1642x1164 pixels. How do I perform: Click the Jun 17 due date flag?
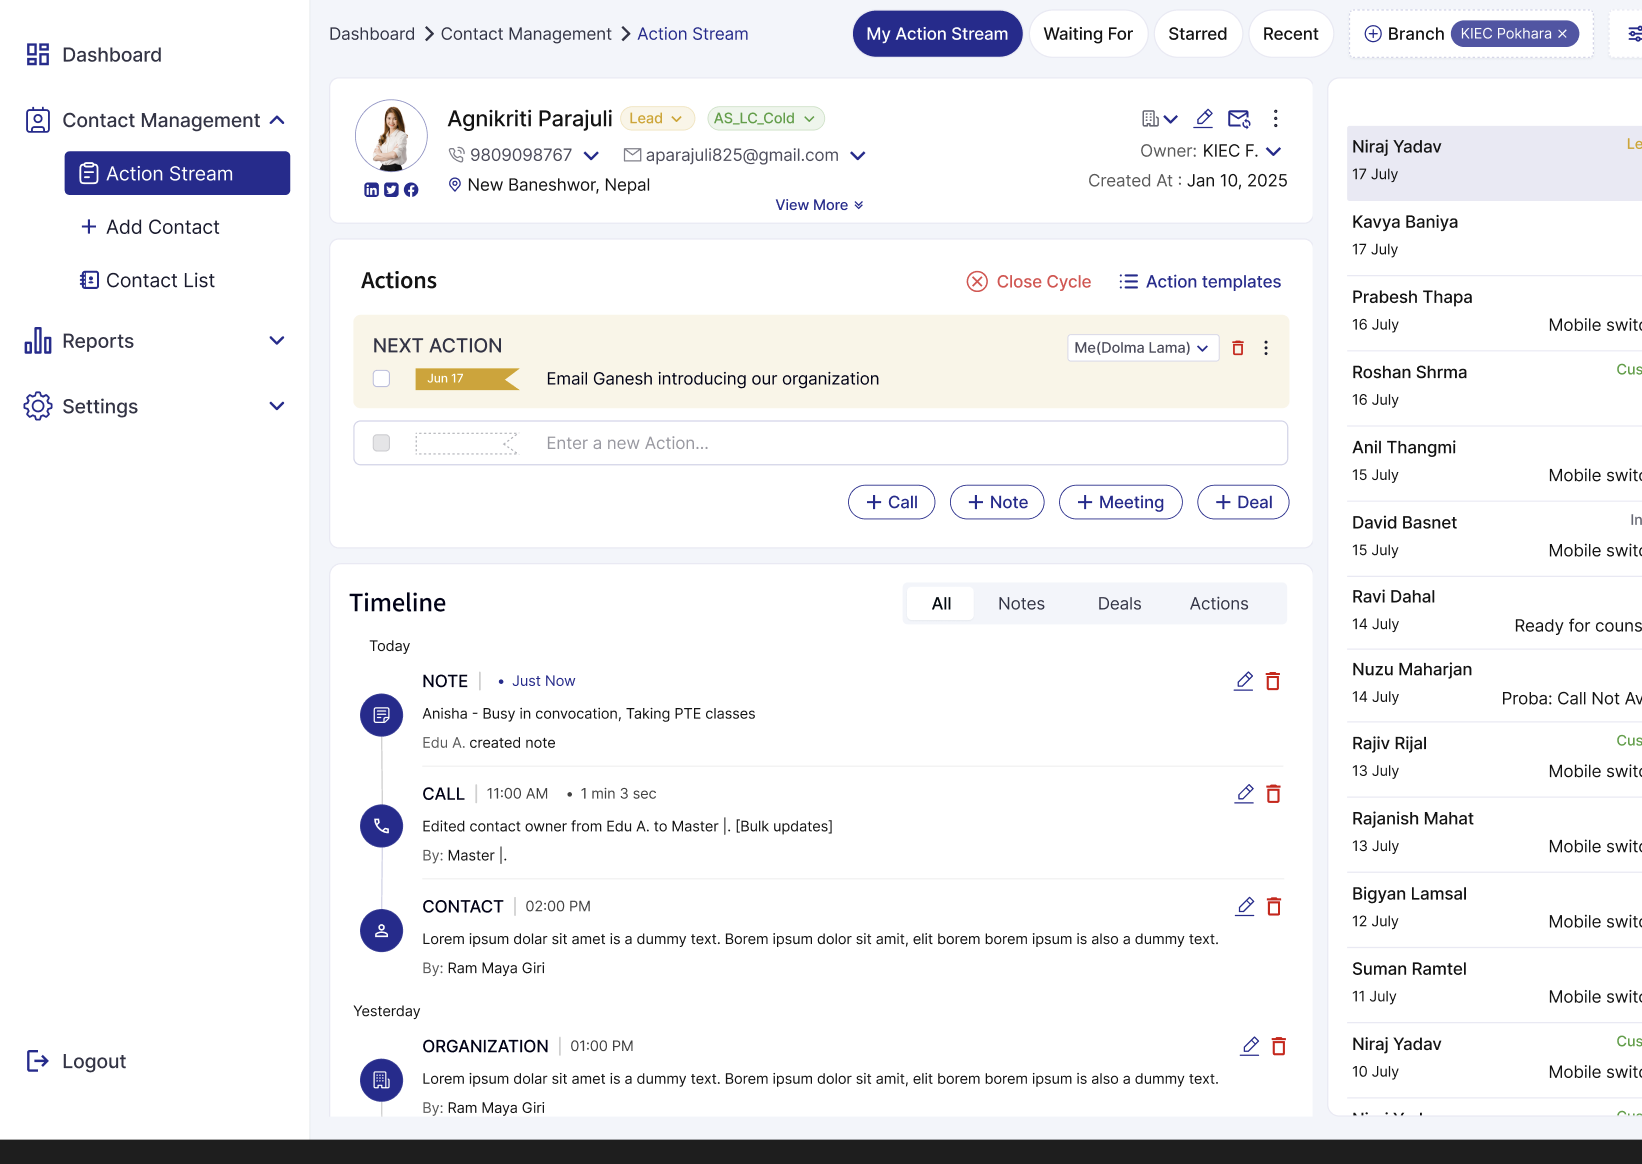point(467,379)
